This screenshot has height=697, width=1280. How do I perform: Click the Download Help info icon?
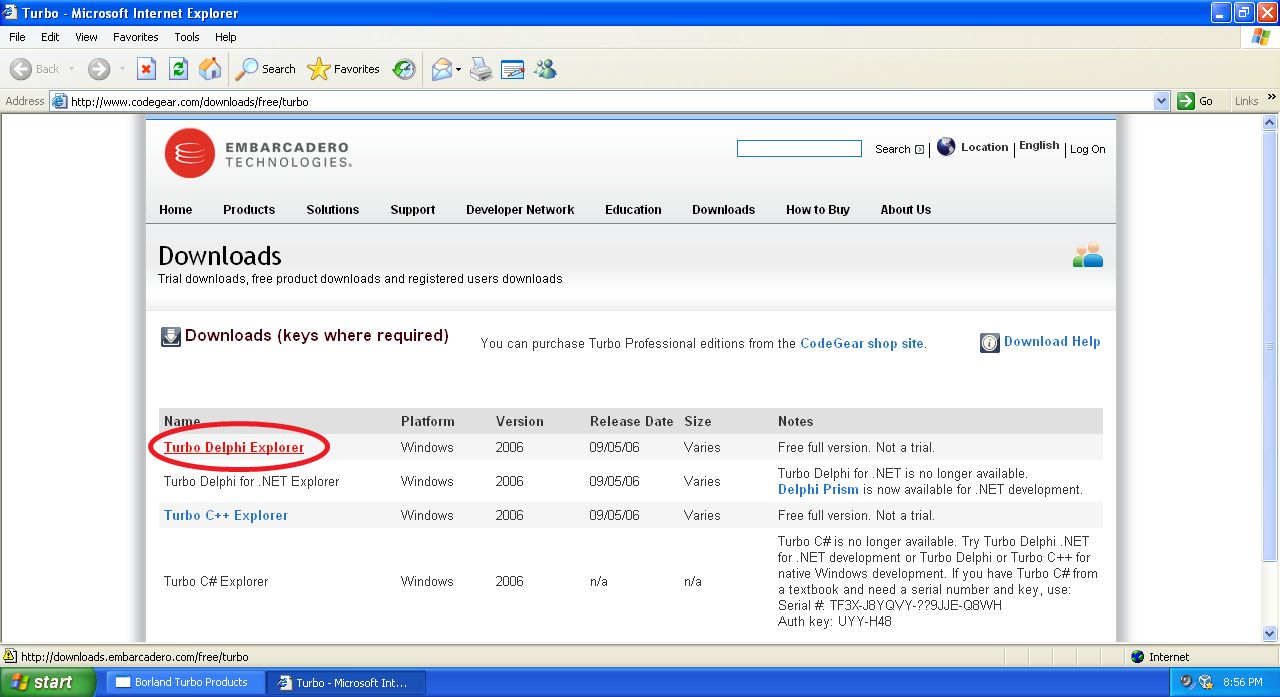point(990,343)
